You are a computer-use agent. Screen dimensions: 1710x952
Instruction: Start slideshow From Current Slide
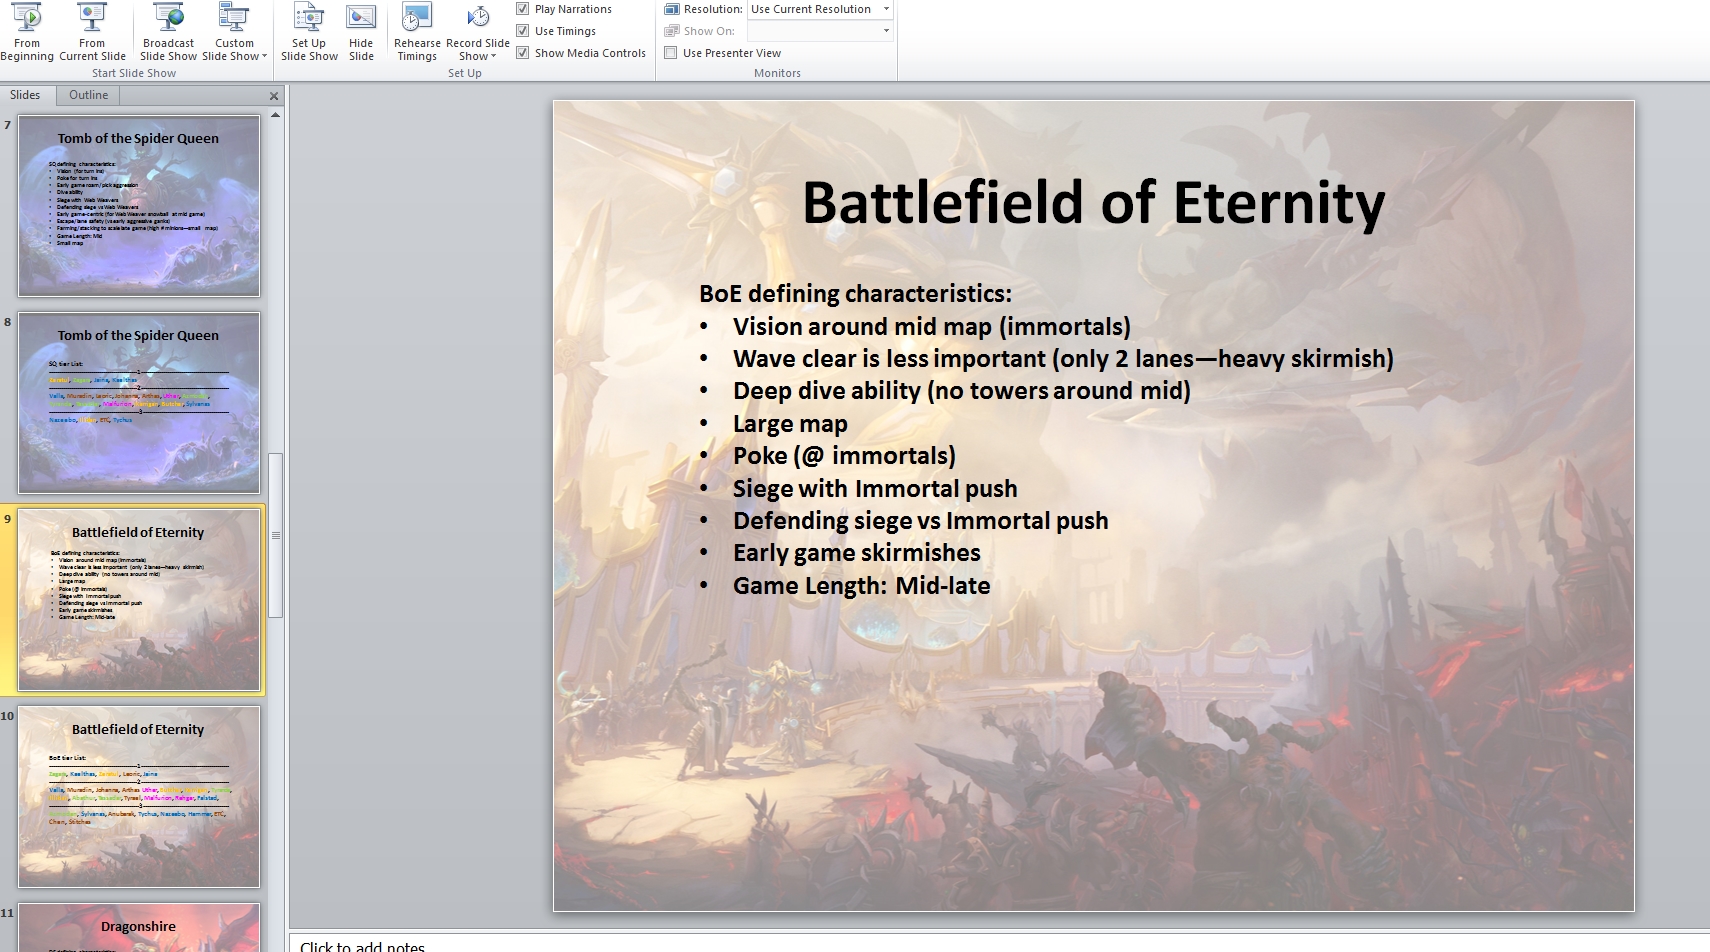click(x=92, y=33)
